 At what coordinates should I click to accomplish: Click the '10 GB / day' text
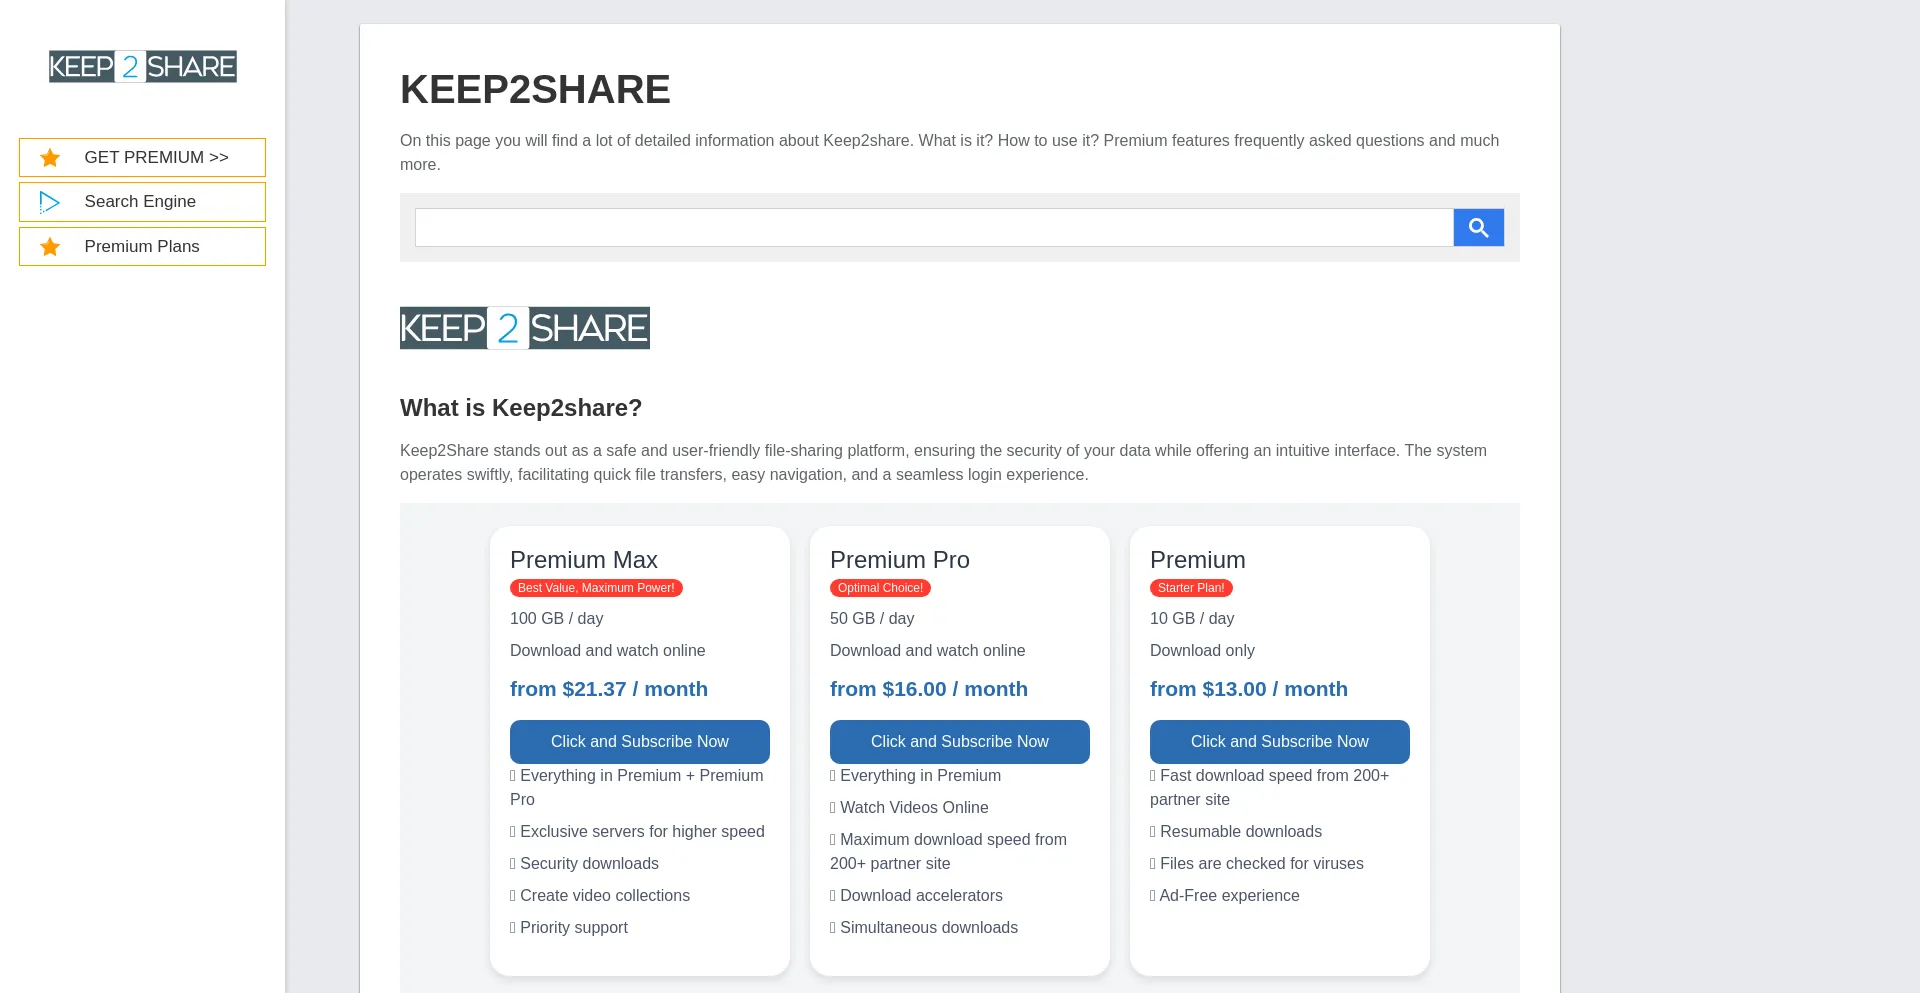coord(1192,619)
